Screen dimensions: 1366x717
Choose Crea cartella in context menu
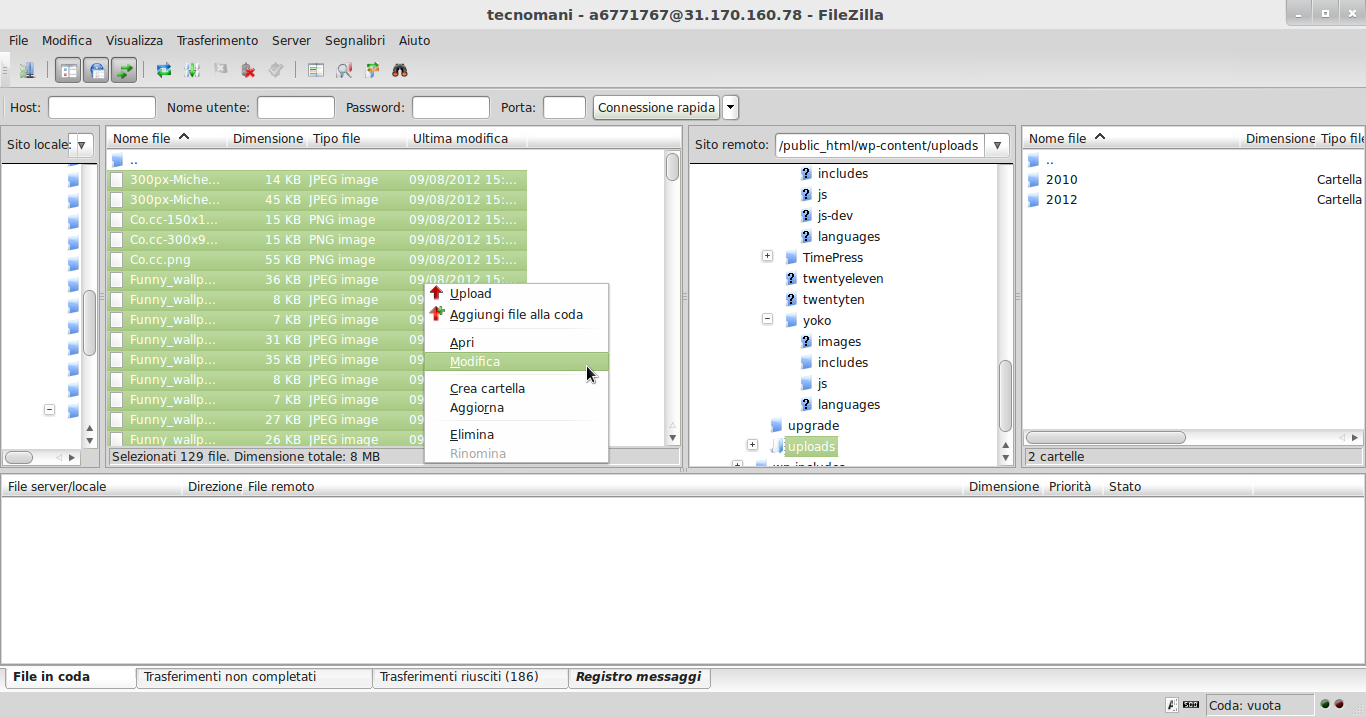(516, 388)
